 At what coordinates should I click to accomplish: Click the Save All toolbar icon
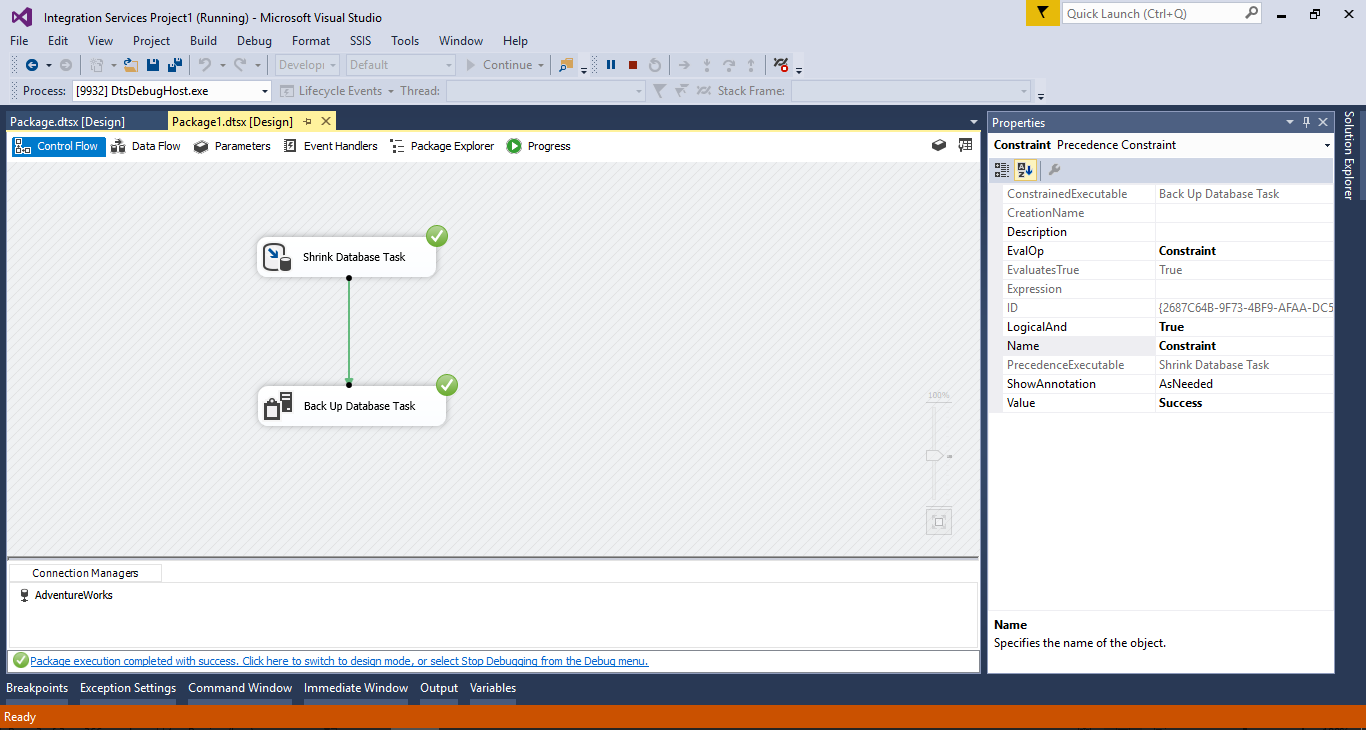(175, 65)
